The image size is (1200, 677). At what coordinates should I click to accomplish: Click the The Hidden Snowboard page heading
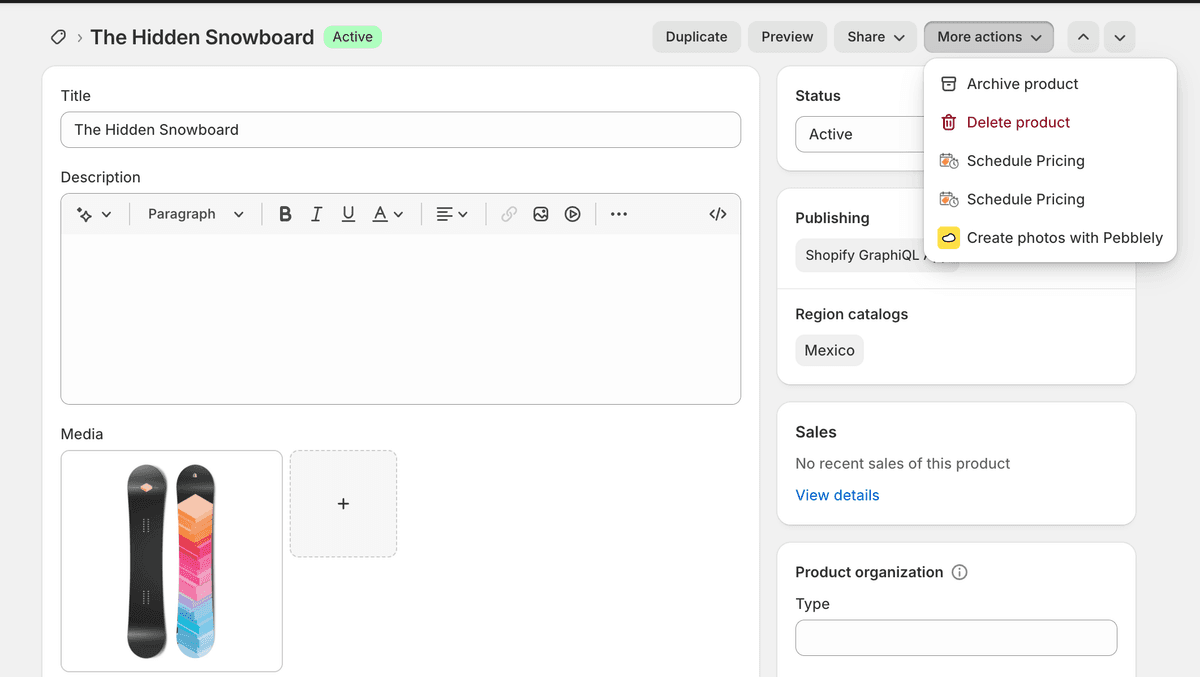[x=202, y=37]
